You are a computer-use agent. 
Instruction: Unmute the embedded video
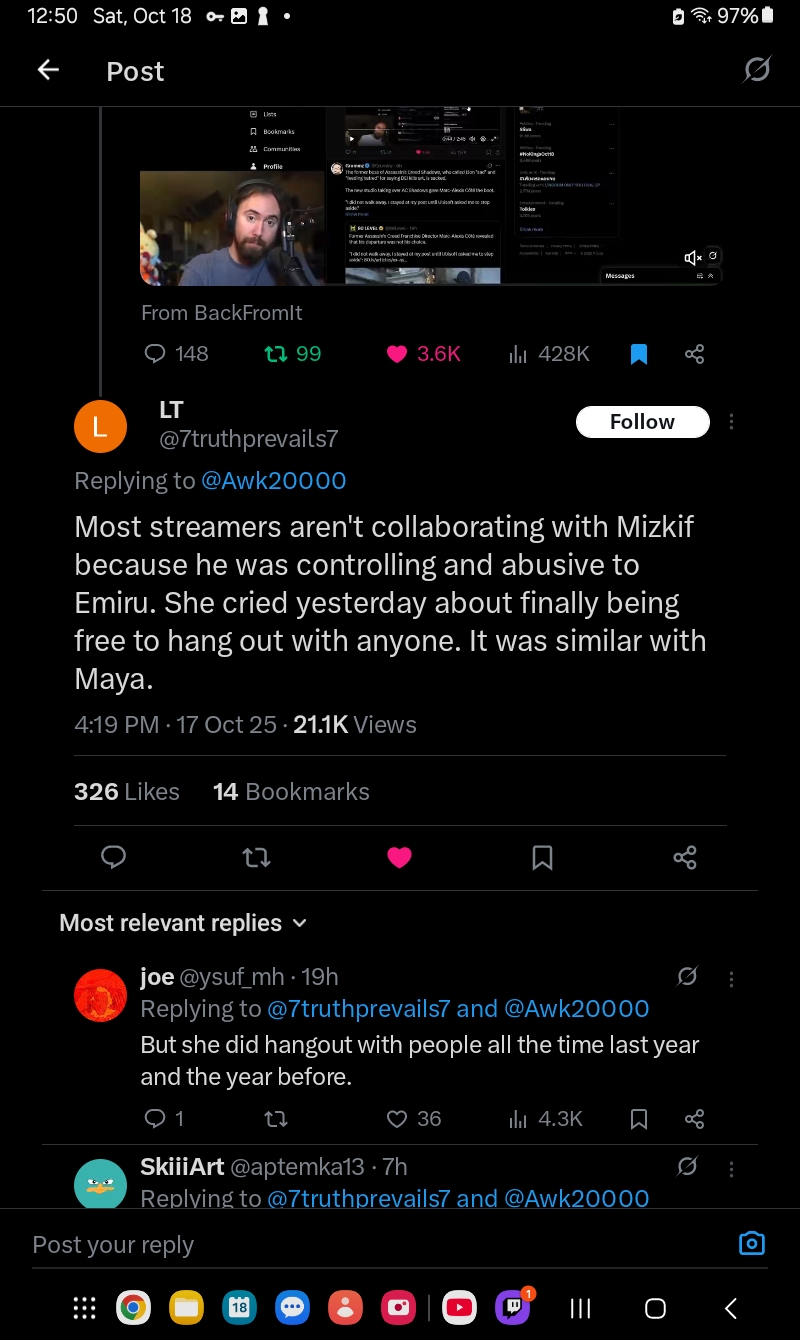coord(692,258)
